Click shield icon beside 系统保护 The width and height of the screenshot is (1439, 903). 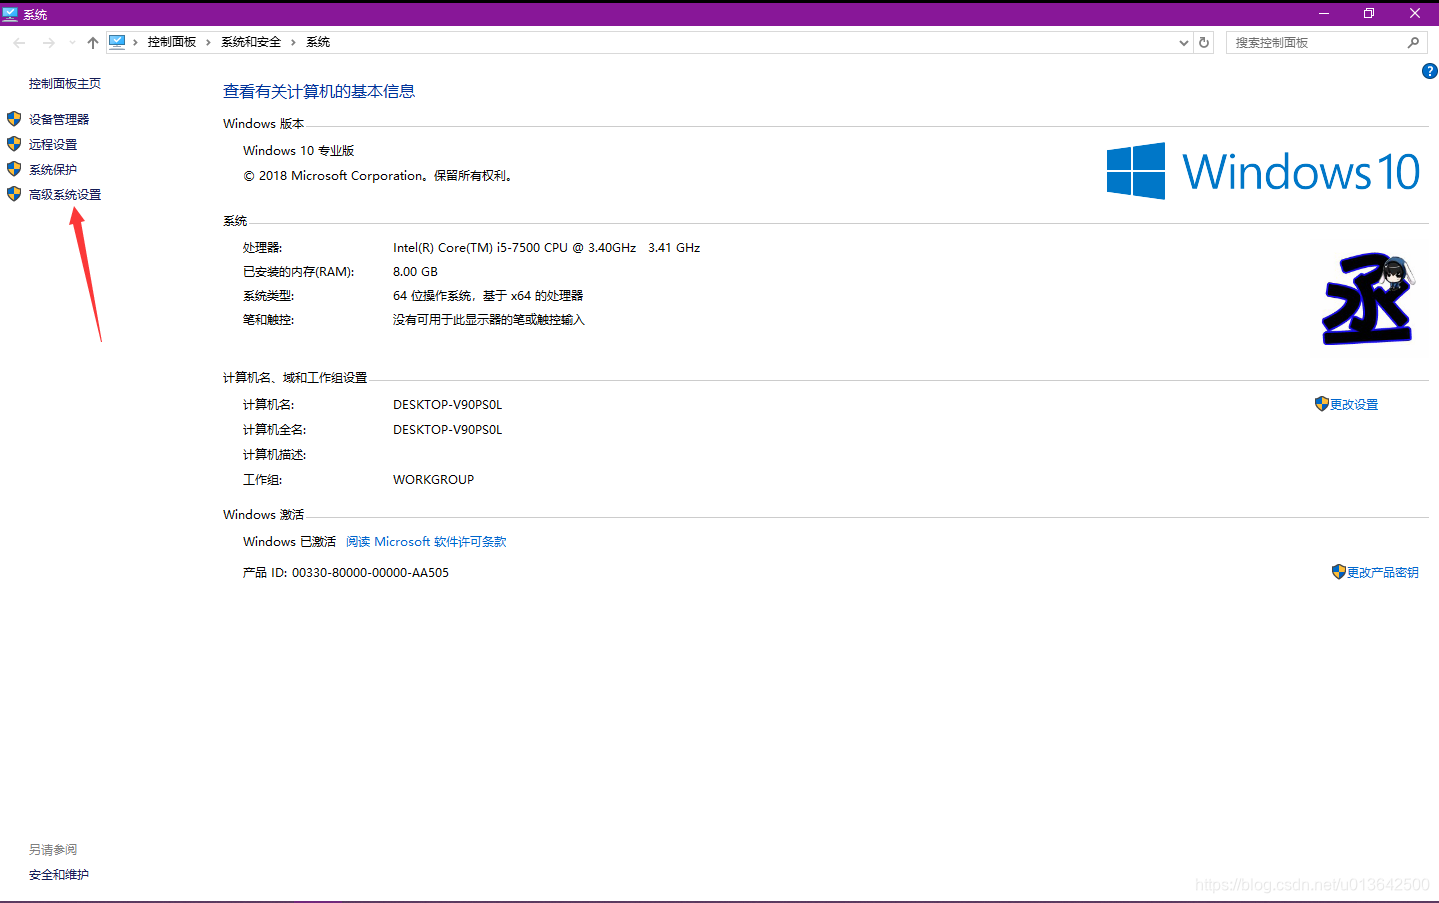pos(14,169)
